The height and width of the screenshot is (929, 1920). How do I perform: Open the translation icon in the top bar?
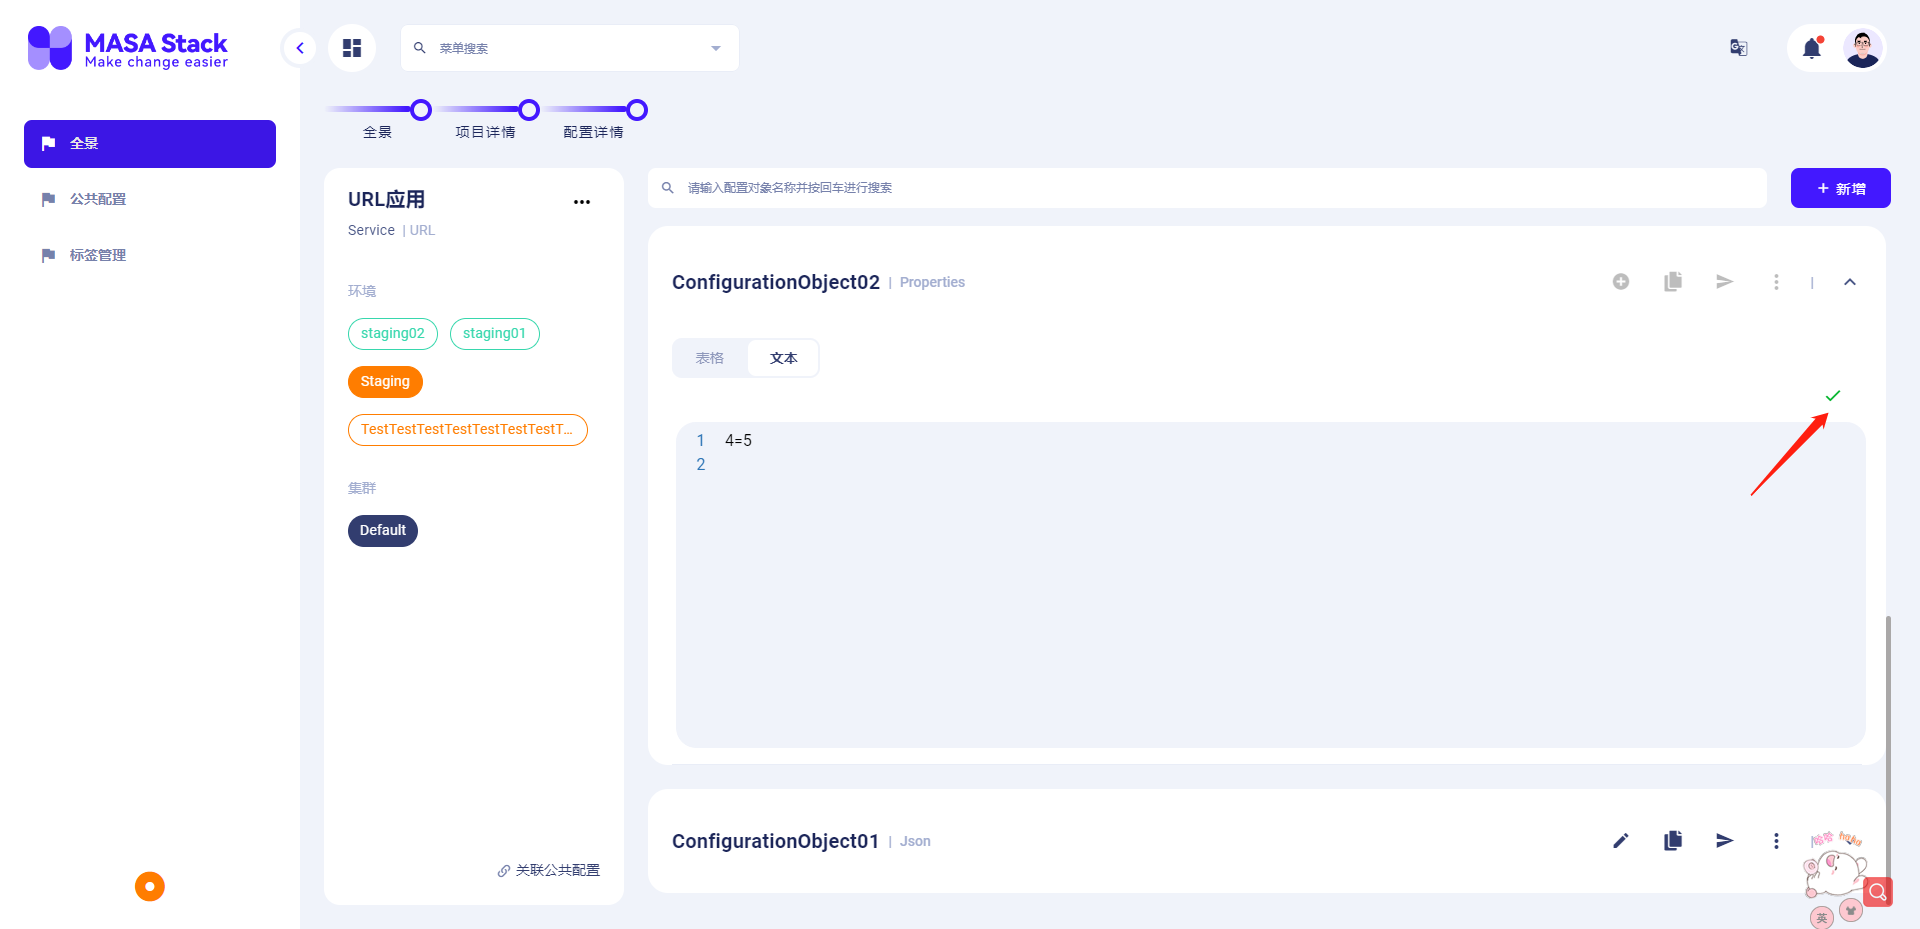pyautogui.click(x=1738, y=47)
